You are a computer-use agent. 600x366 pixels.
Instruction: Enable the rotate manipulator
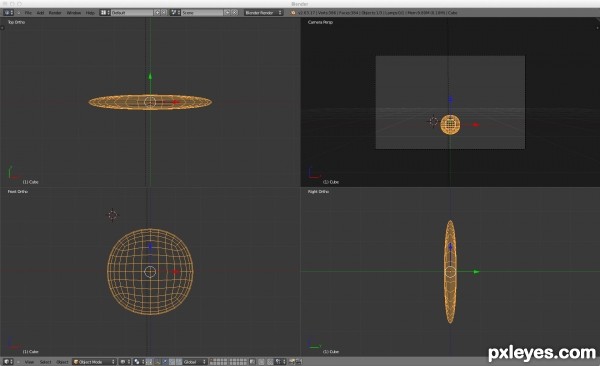coord(172,362)
